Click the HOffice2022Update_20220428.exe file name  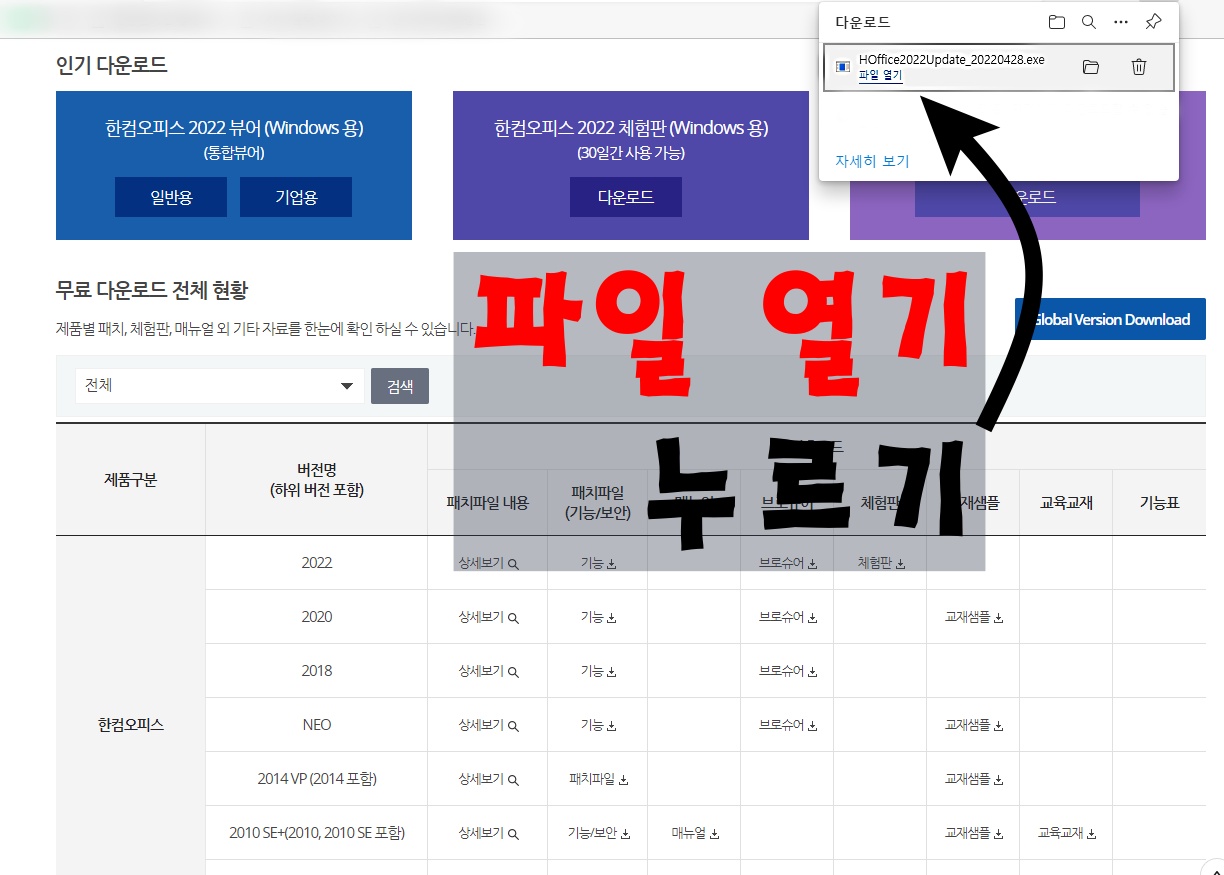951,60
